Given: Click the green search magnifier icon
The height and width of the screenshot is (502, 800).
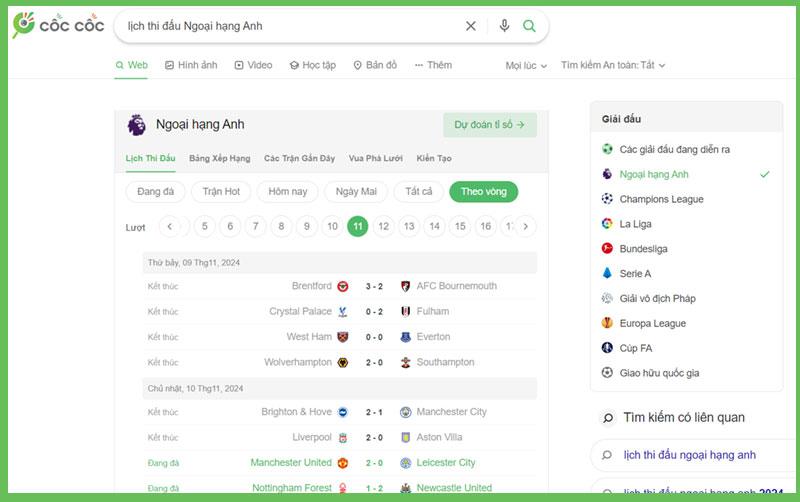Looking at the screenshot, I should (x=529, y=26).
